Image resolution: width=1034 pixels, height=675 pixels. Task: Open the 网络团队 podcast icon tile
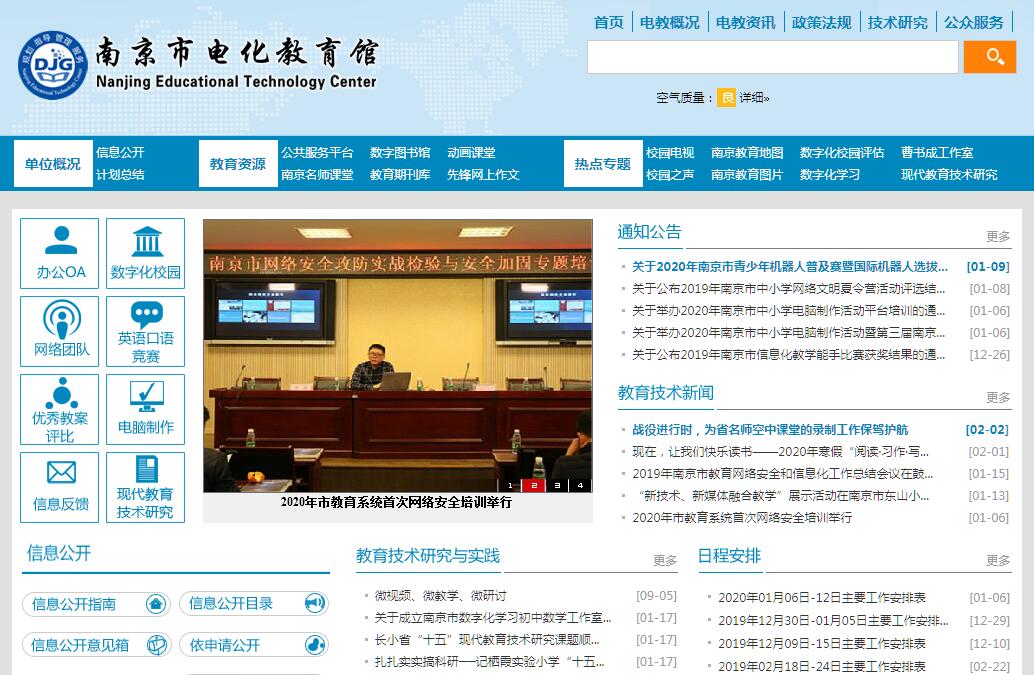60,330
